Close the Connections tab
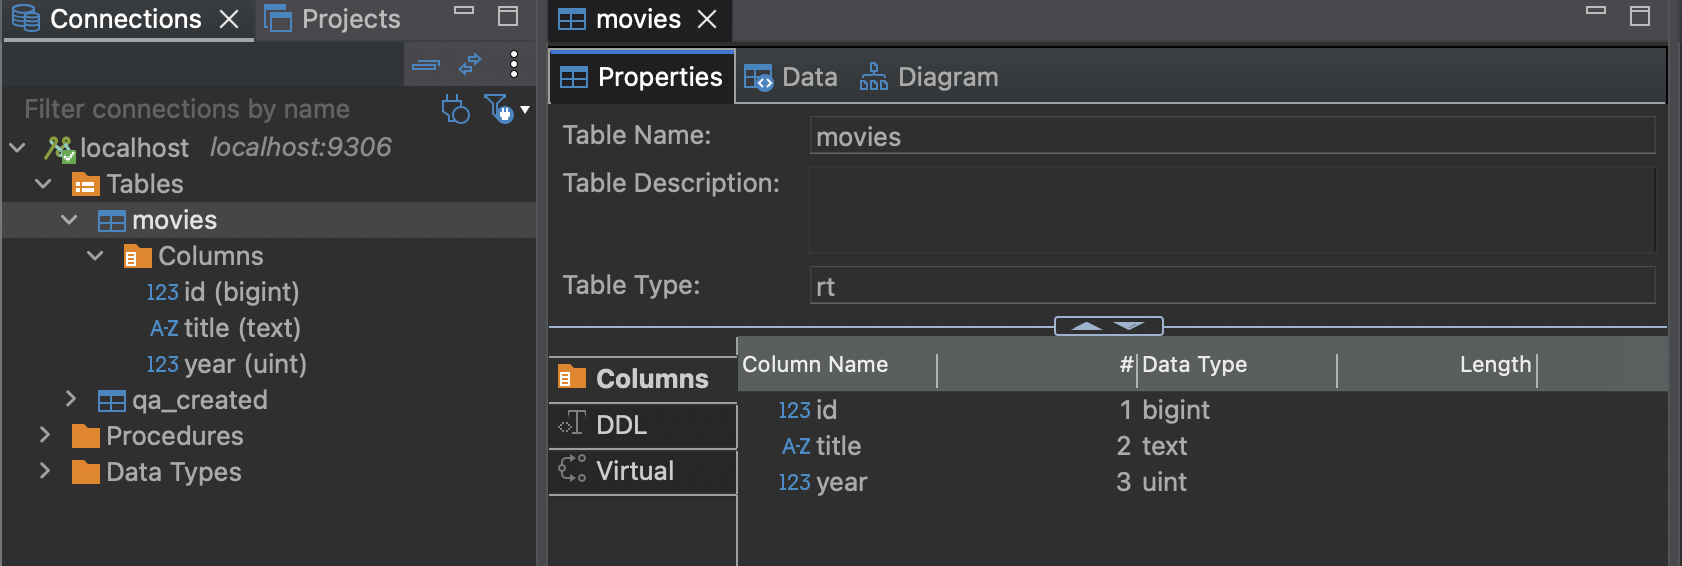The image size is (1682, 566). [x=229, y=20]
